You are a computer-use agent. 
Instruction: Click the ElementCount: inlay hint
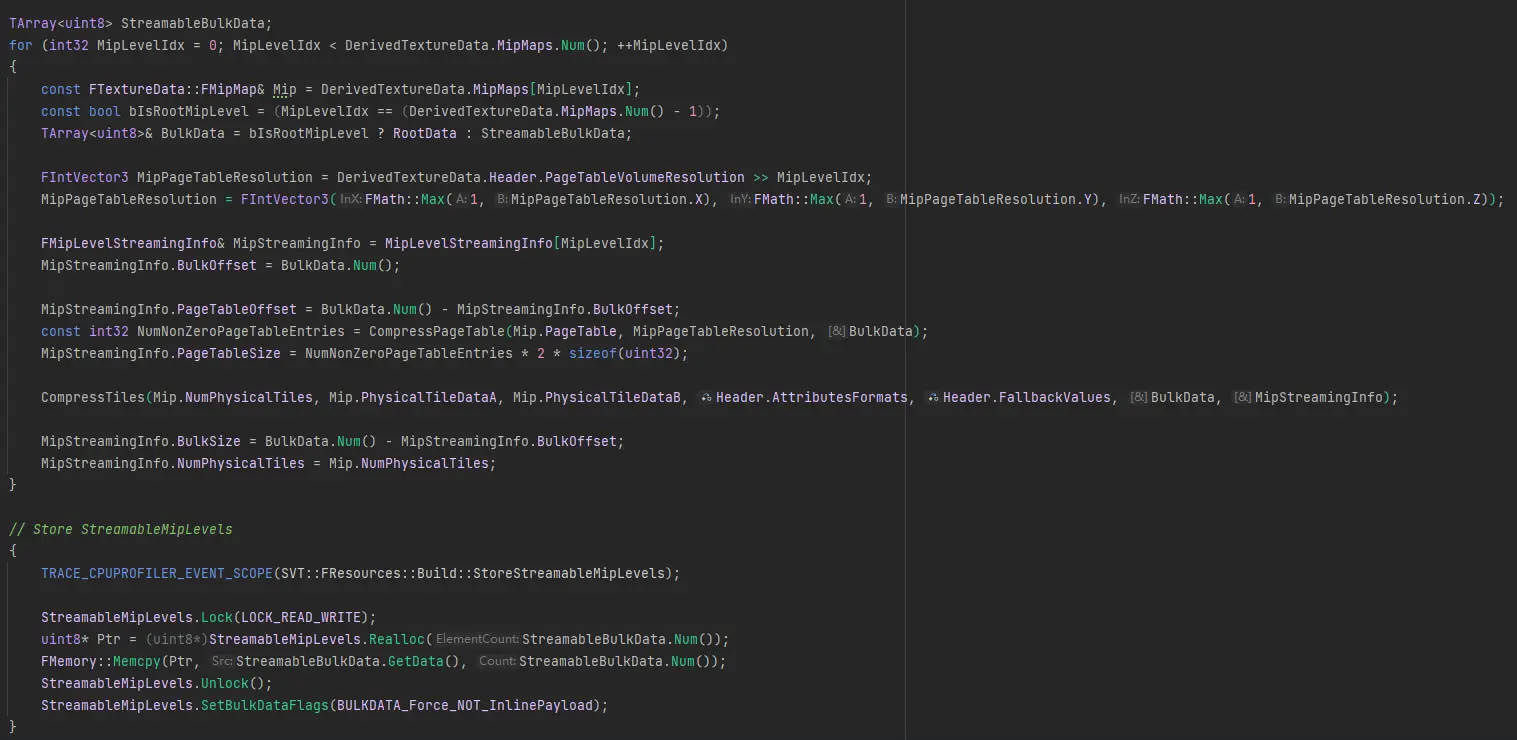[x=476, y=640]
